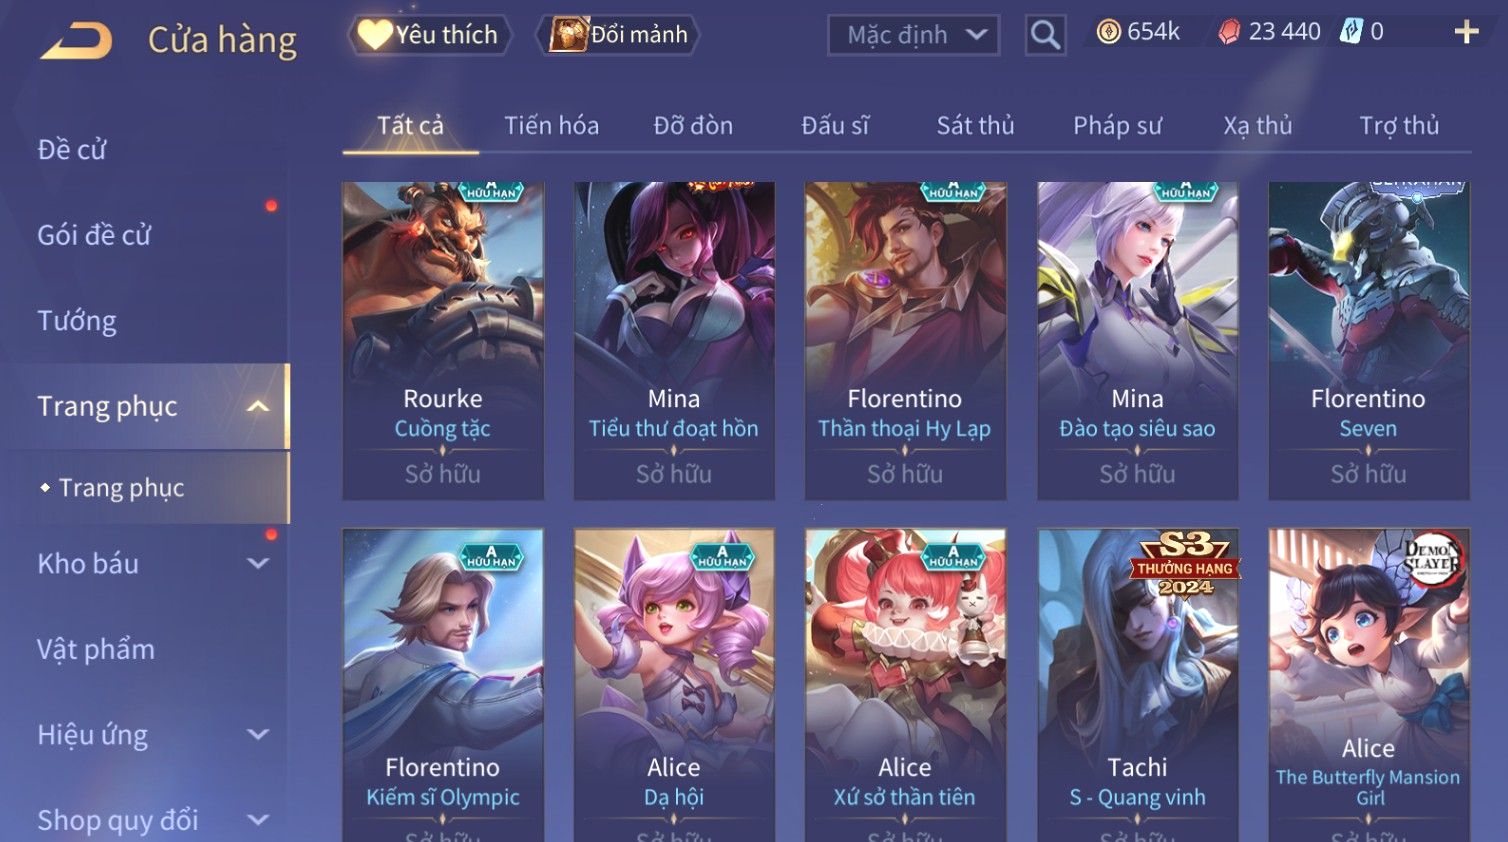Click the gold coin 654k icon
The width and height of the screenshot is (1508, 842).
(x=1108, y=32)
